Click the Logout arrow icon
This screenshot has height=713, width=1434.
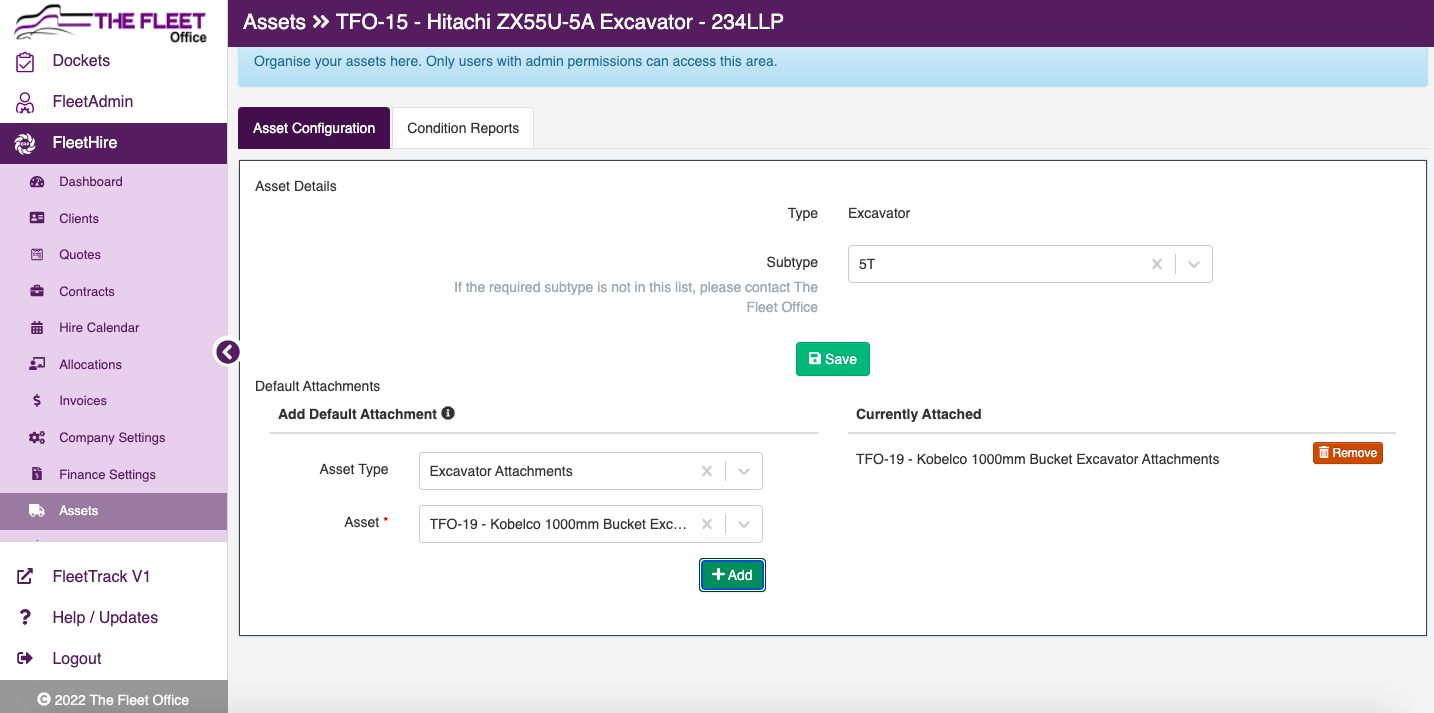click(25, 659)
